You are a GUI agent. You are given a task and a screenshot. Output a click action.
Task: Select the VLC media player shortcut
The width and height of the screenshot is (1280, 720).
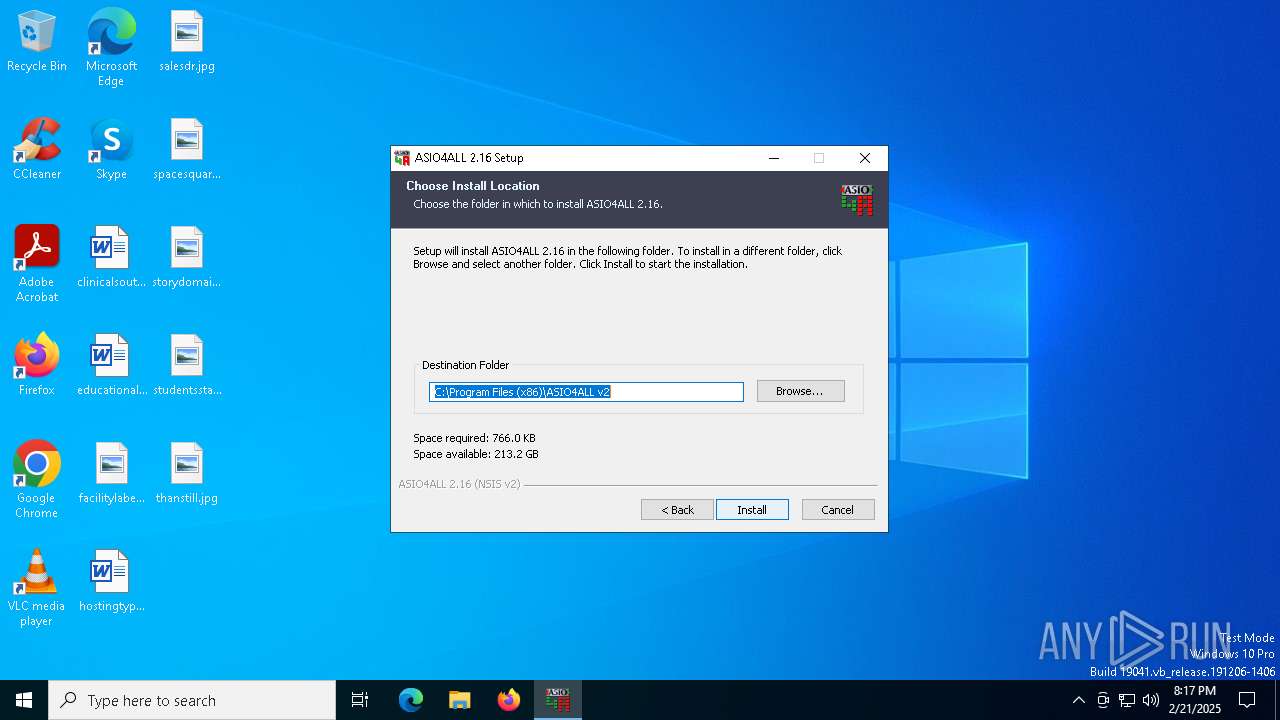(x=37, y=588)
